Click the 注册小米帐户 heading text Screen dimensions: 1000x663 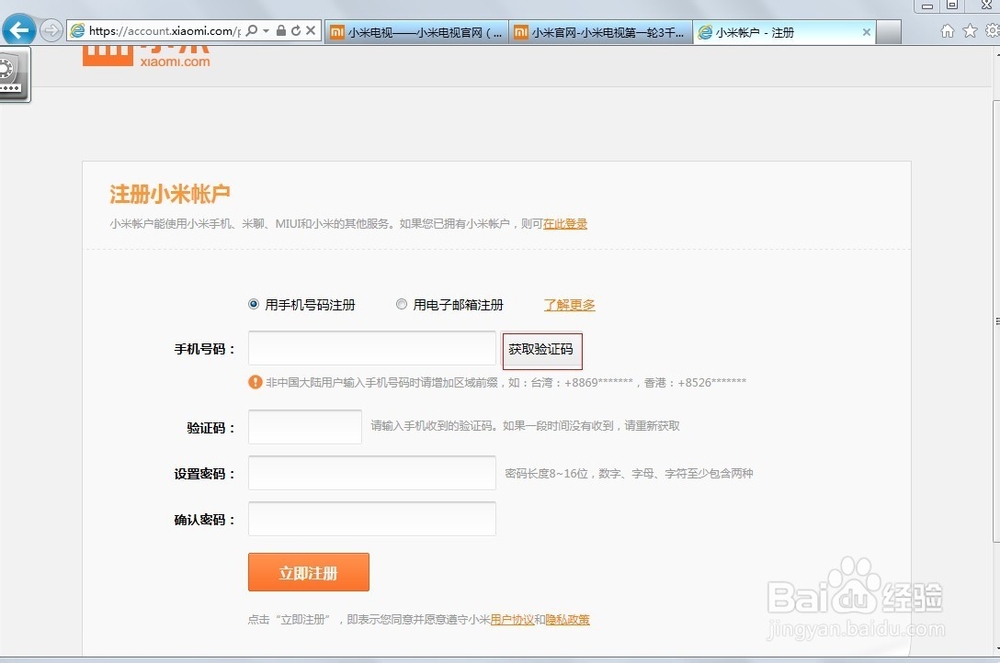pos(170,194)
